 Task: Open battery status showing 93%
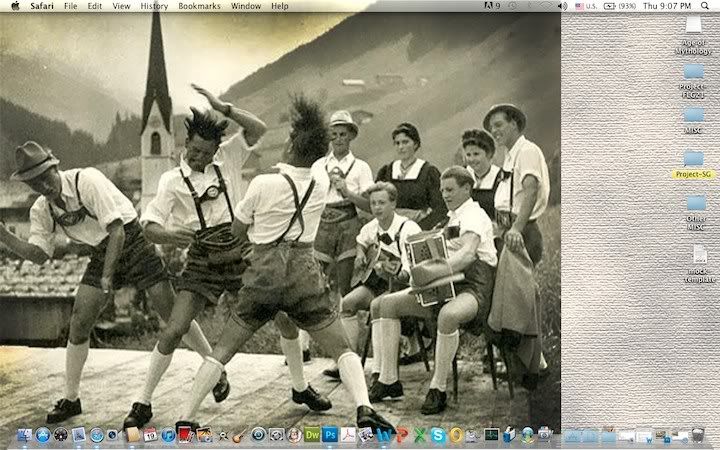point(620,6)
